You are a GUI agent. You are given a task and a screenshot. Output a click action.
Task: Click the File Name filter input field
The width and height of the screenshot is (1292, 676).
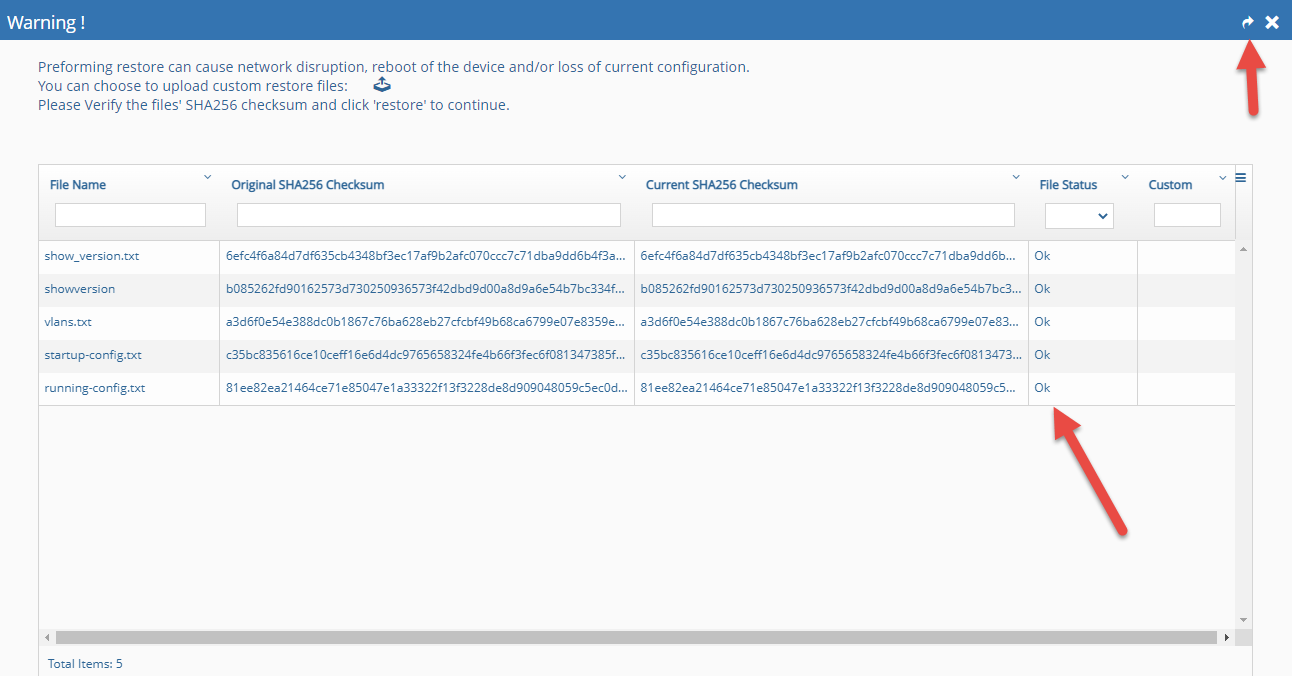[130, 215]
